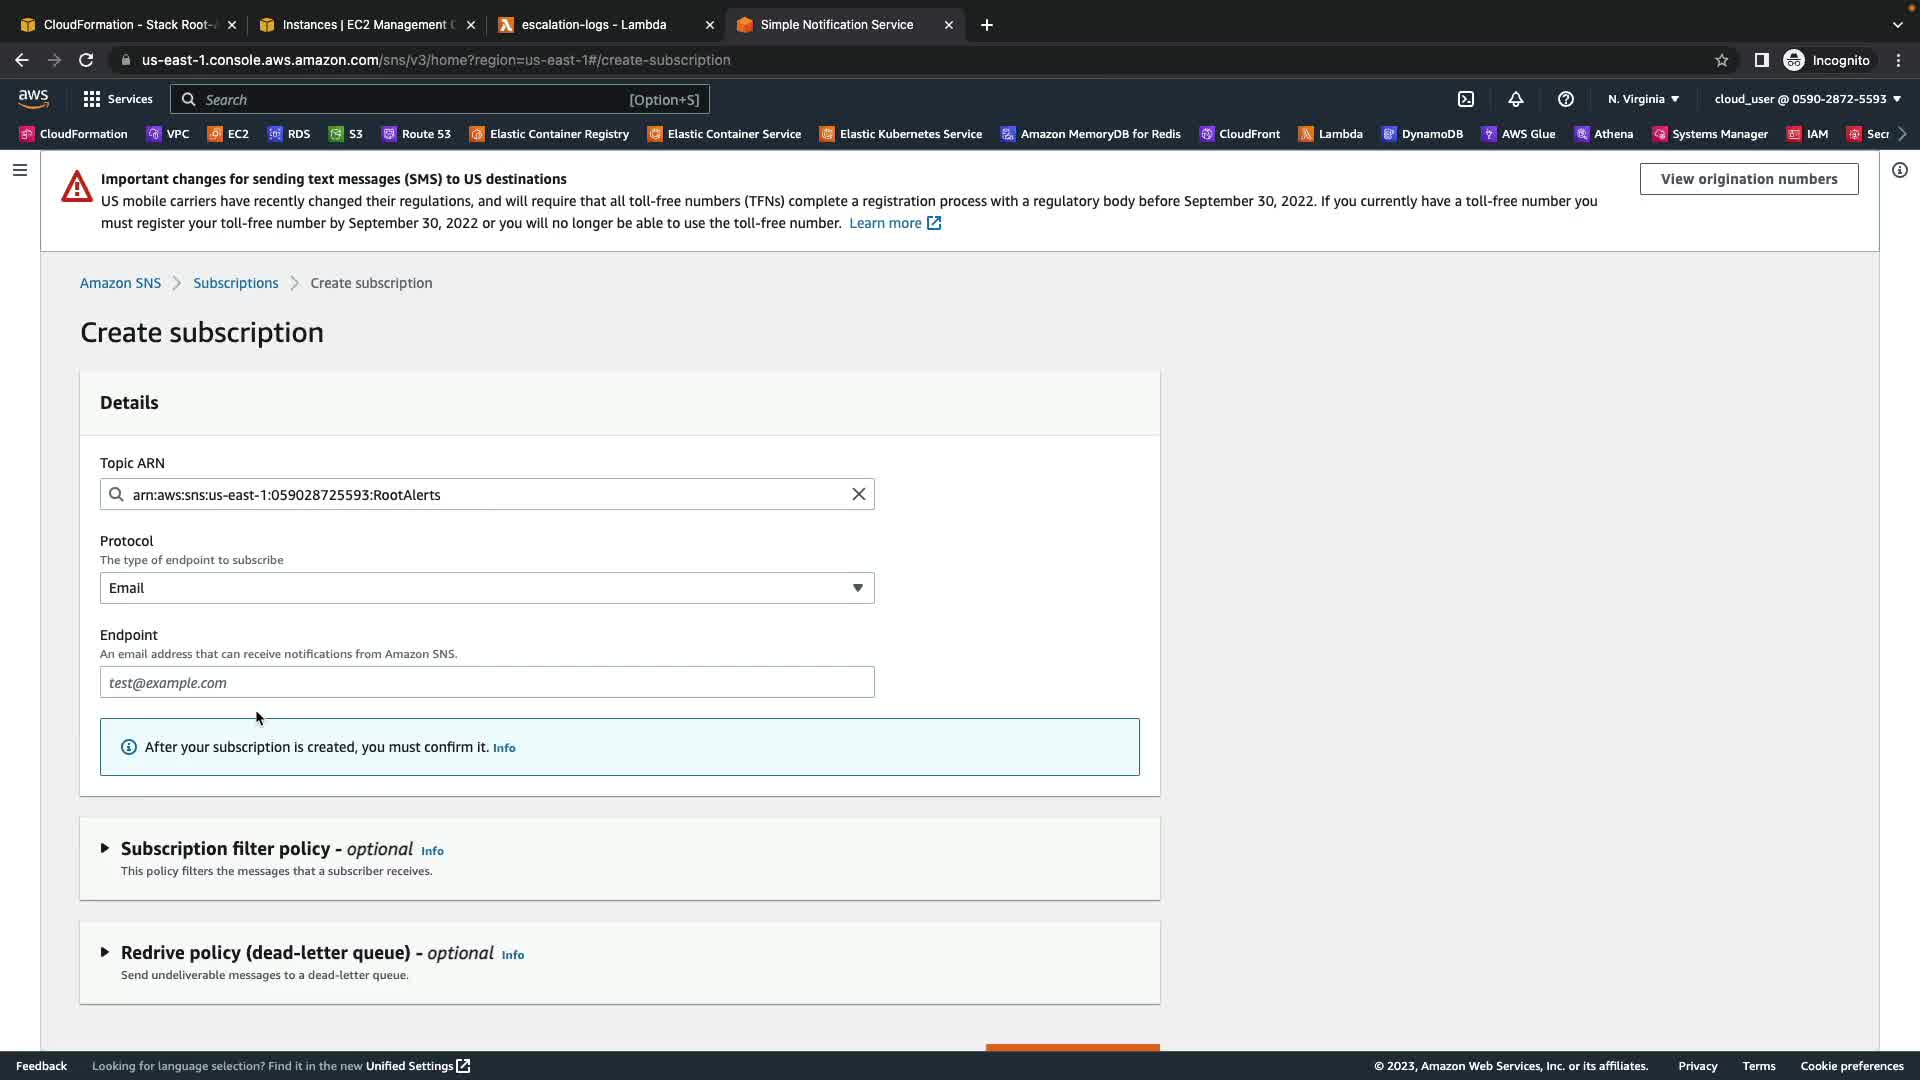Switch to the Instances EC2 Management tab
The image size is (1920, 1080).
366,25
